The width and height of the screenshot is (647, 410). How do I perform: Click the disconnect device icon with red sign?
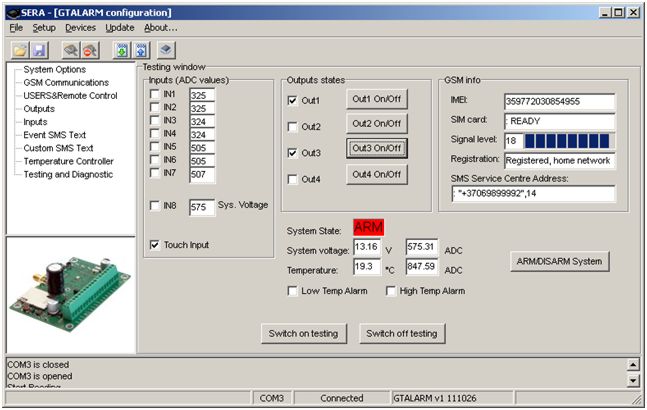(x=90, y=50)
